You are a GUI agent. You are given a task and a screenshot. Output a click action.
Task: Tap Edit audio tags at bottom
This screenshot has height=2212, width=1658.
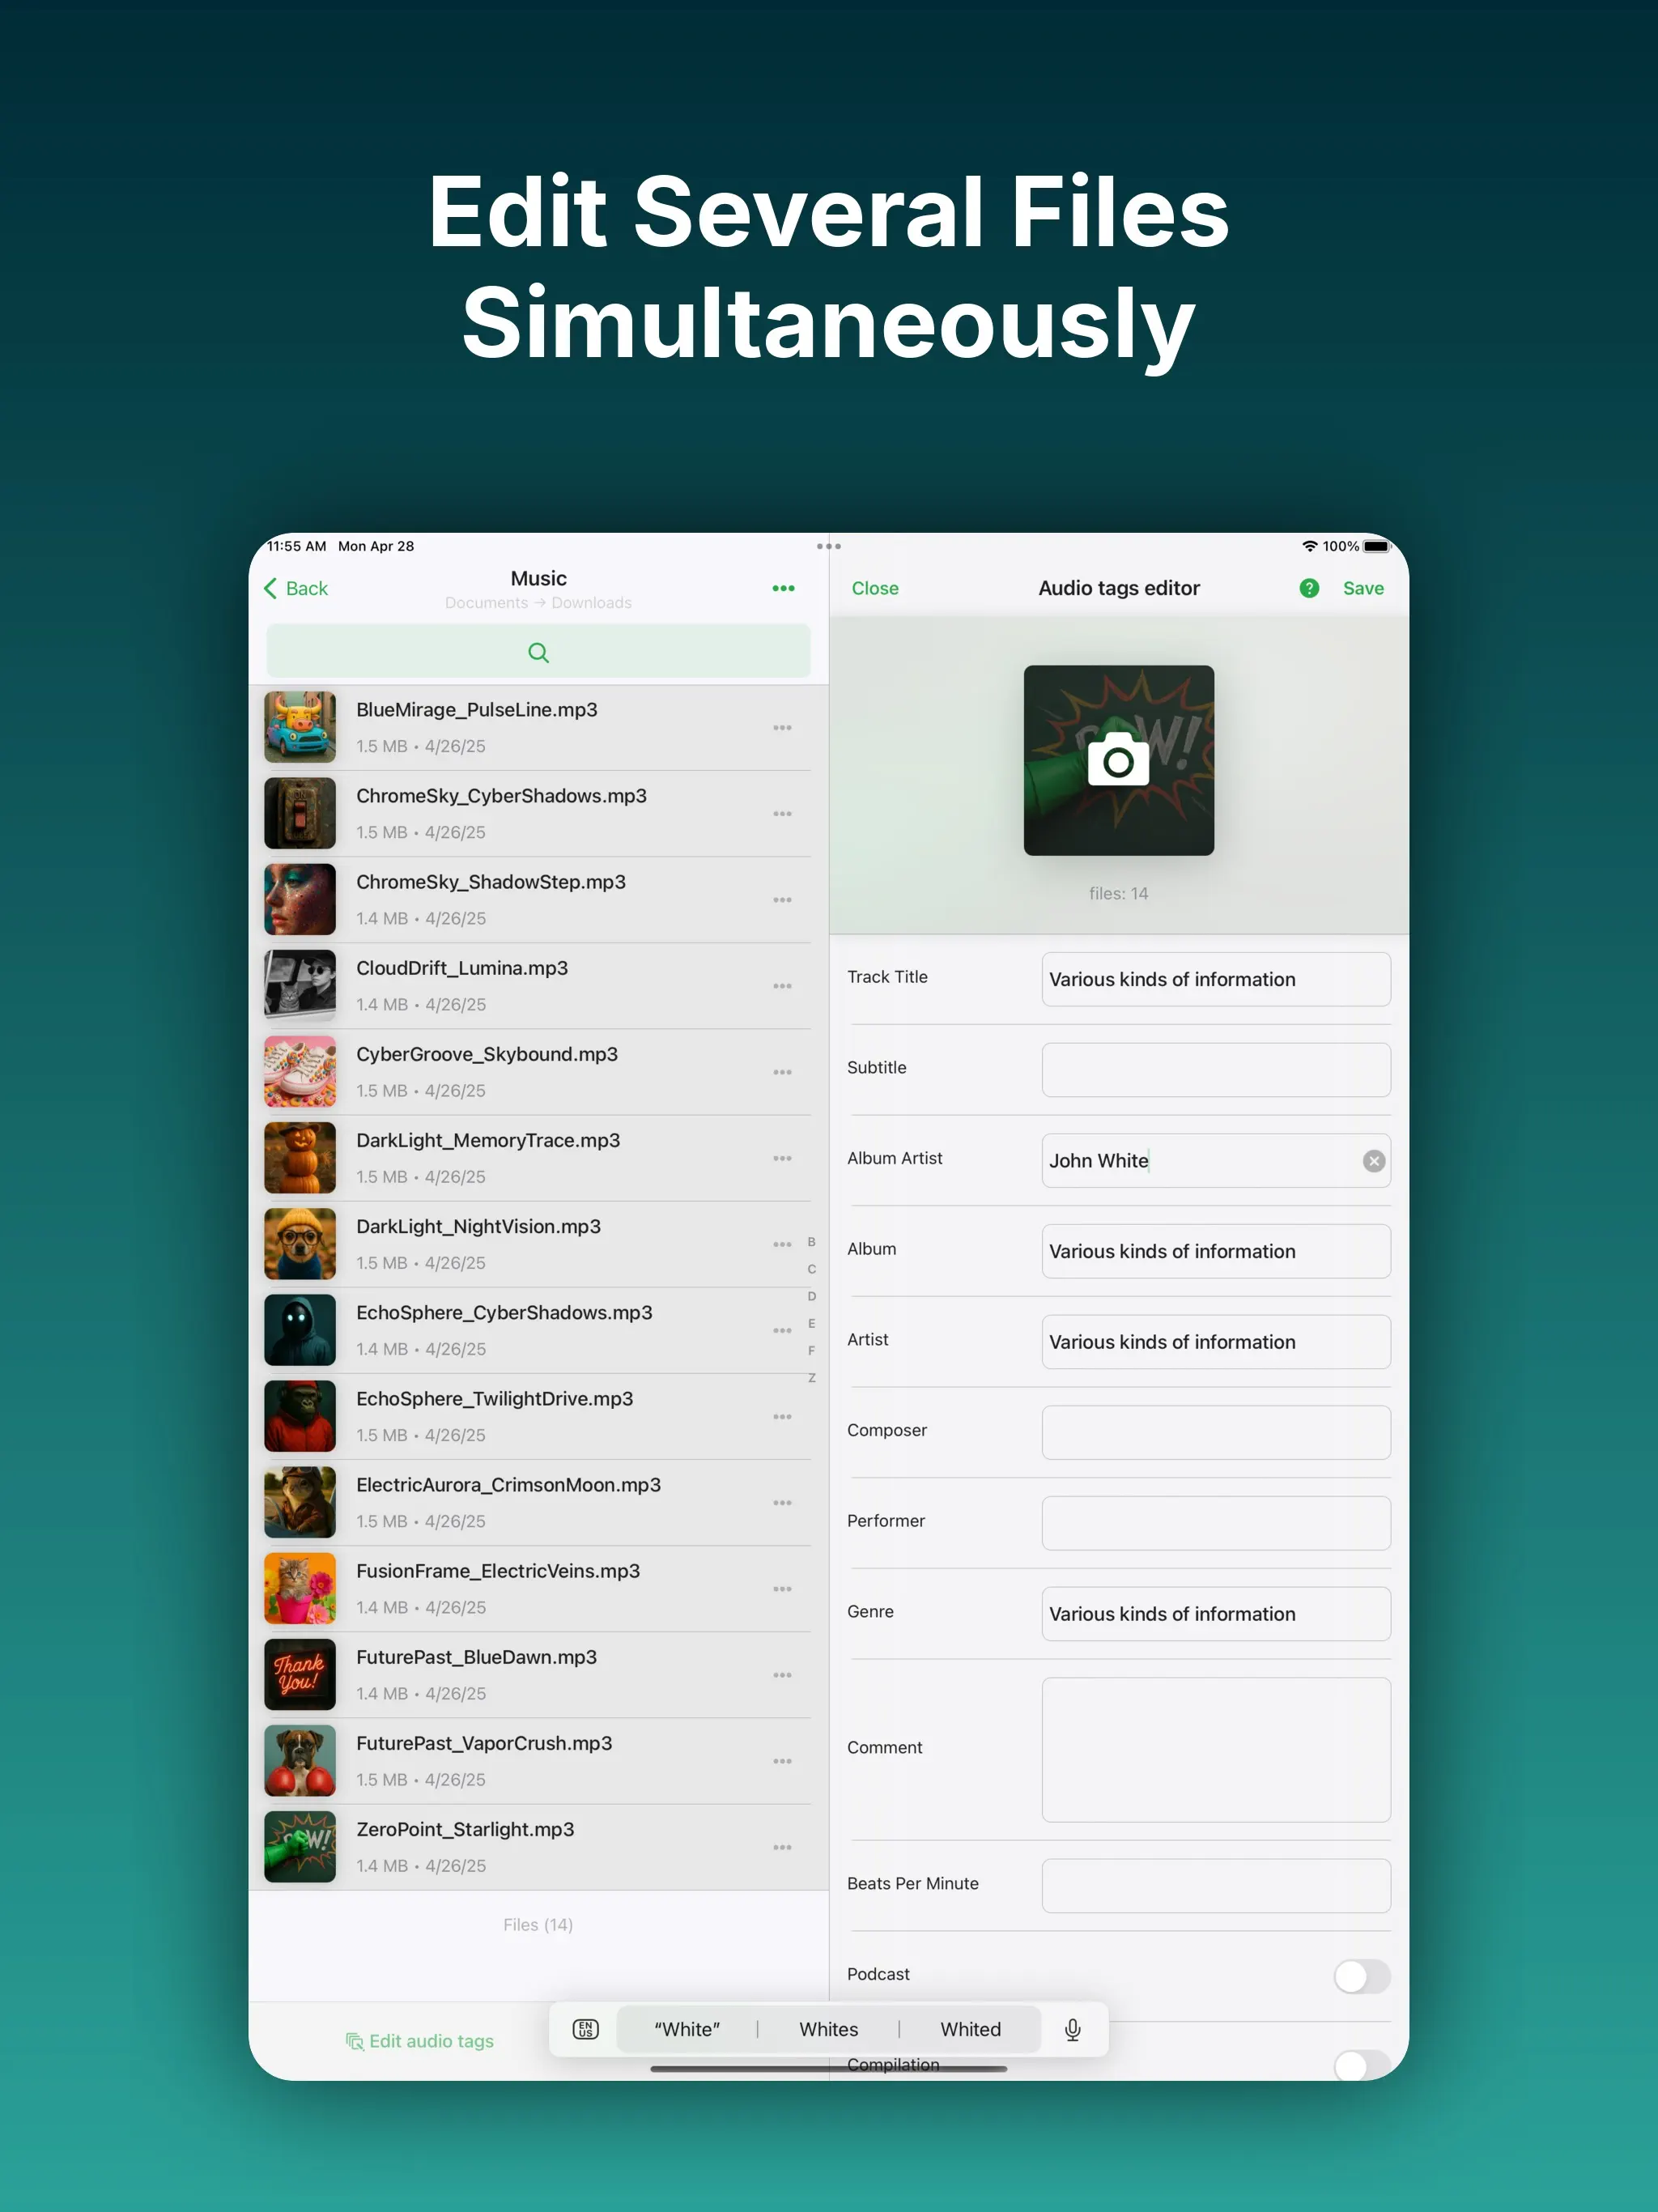420,2041
